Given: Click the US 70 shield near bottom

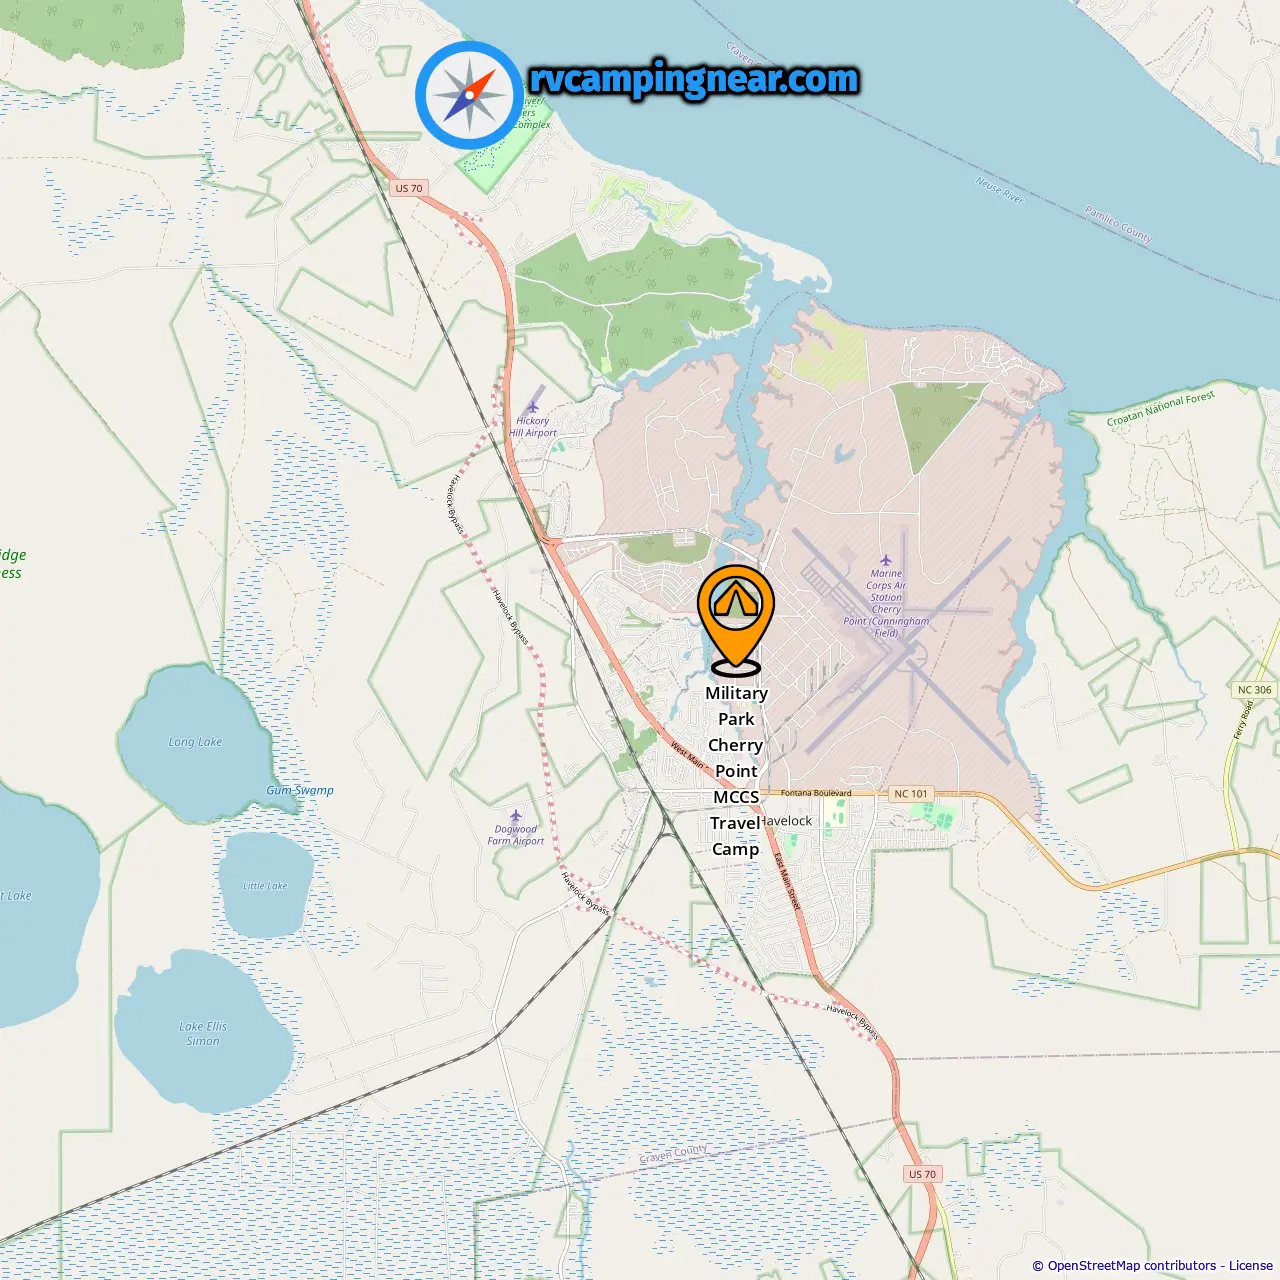Looking at the screenshot, I should 923,1174.
